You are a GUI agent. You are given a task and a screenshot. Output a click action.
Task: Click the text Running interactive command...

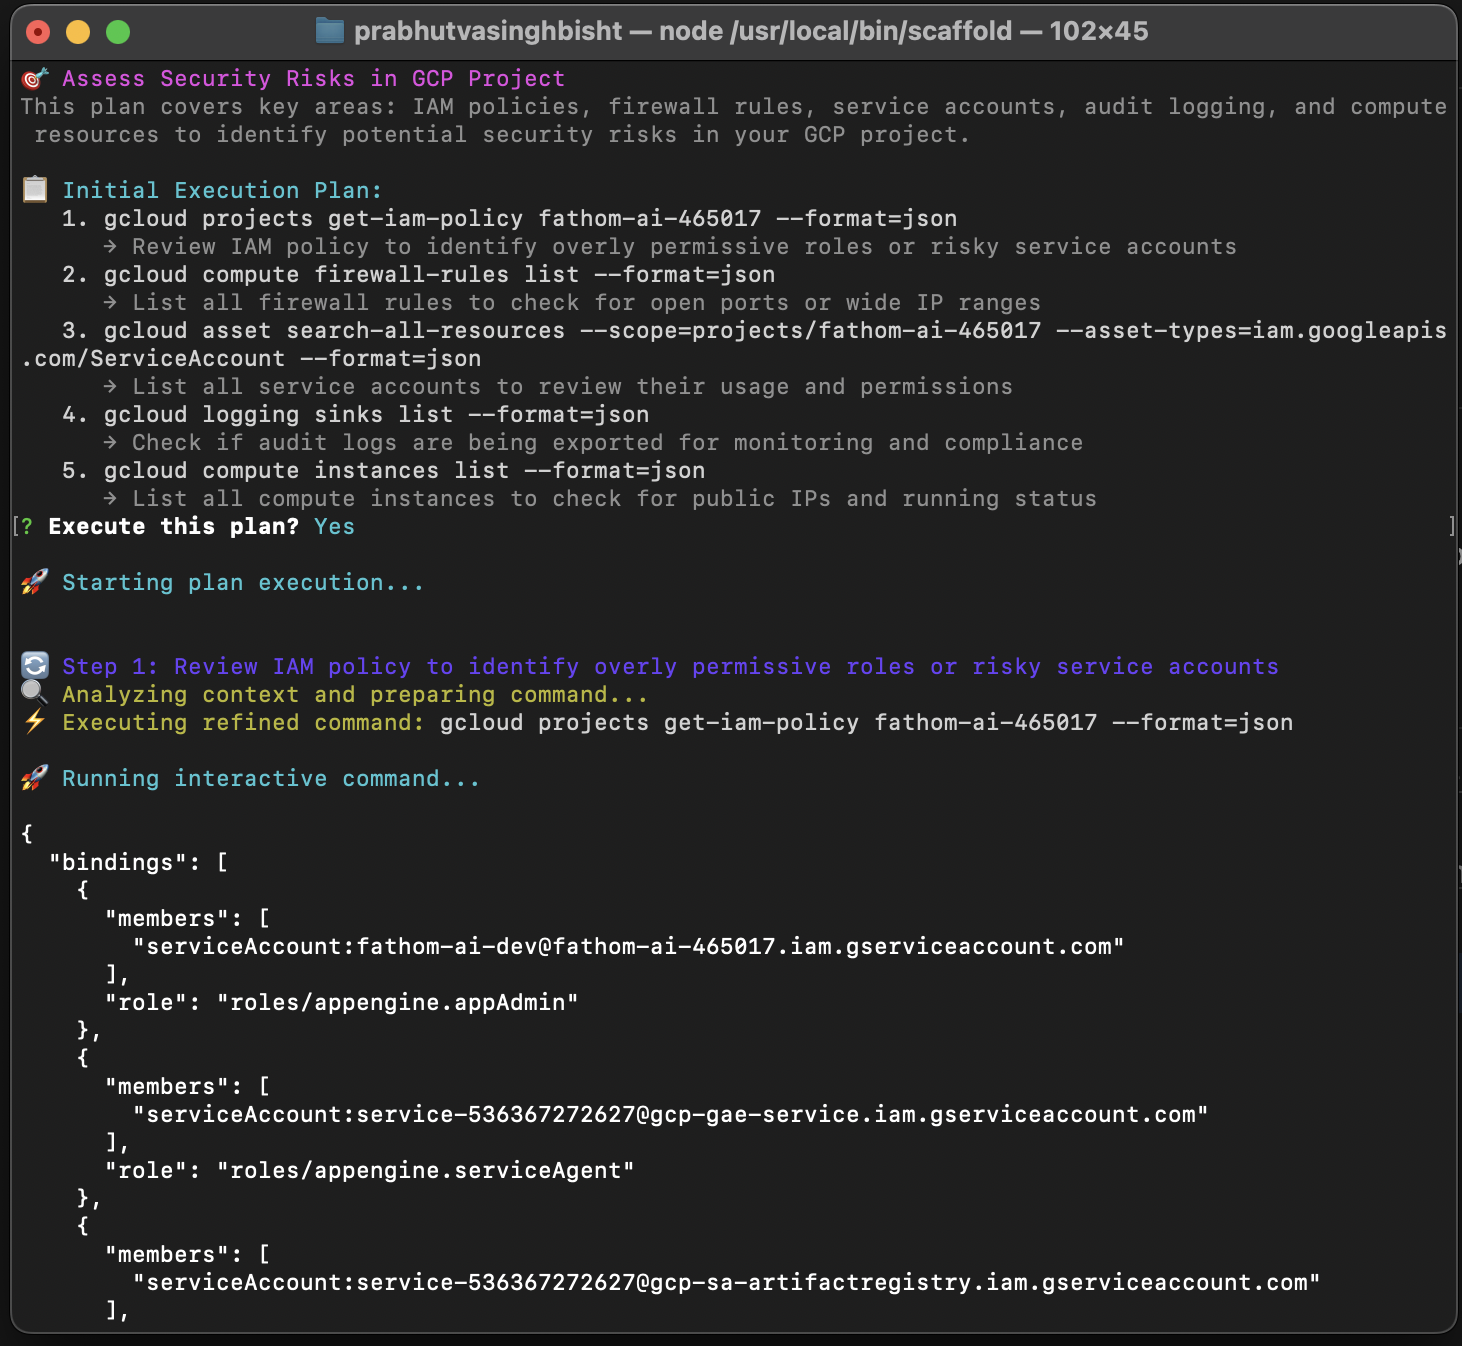pyautogui.click(x=271, y=778)
